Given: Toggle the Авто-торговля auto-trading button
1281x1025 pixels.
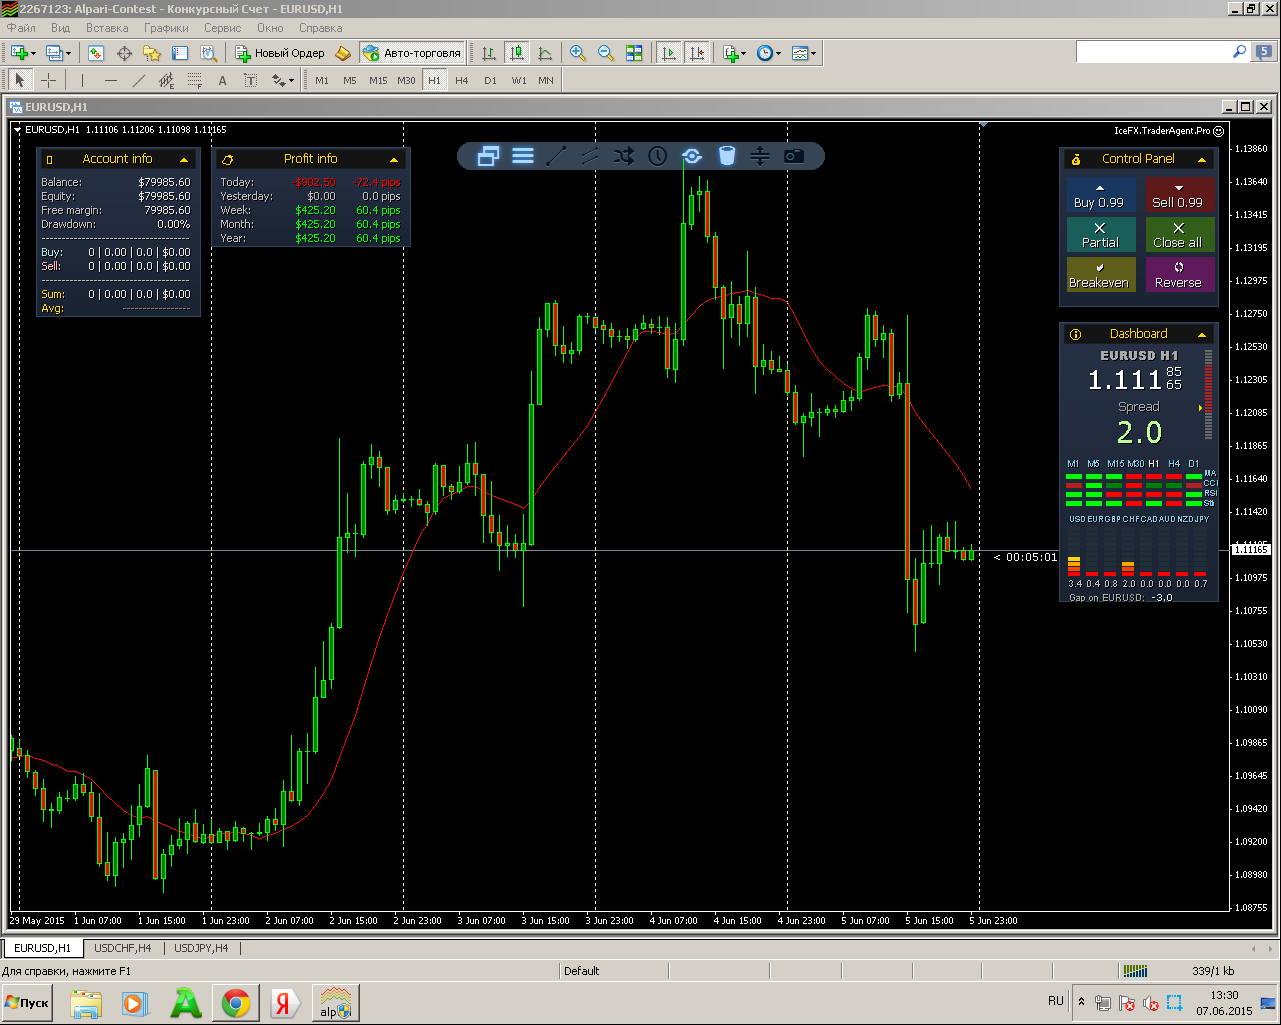Looking at the screenshot, I should click(413, 53).
